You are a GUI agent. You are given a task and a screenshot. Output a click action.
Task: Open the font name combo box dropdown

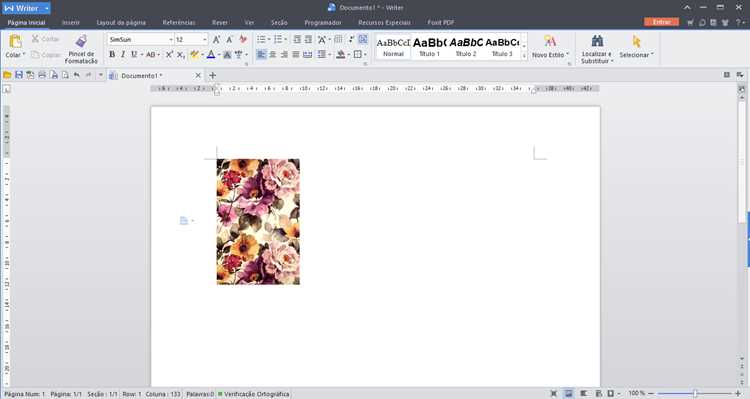pos(171,39)
